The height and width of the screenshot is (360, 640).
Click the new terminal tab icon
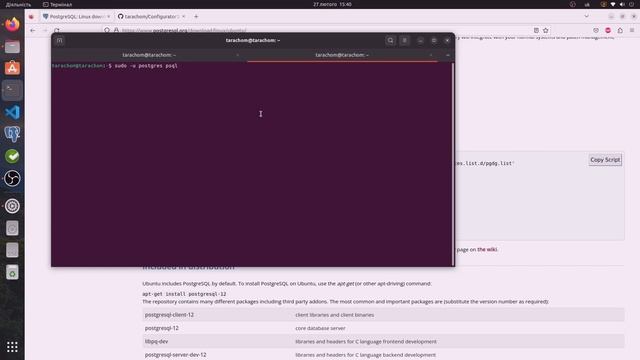coord(60,40)
